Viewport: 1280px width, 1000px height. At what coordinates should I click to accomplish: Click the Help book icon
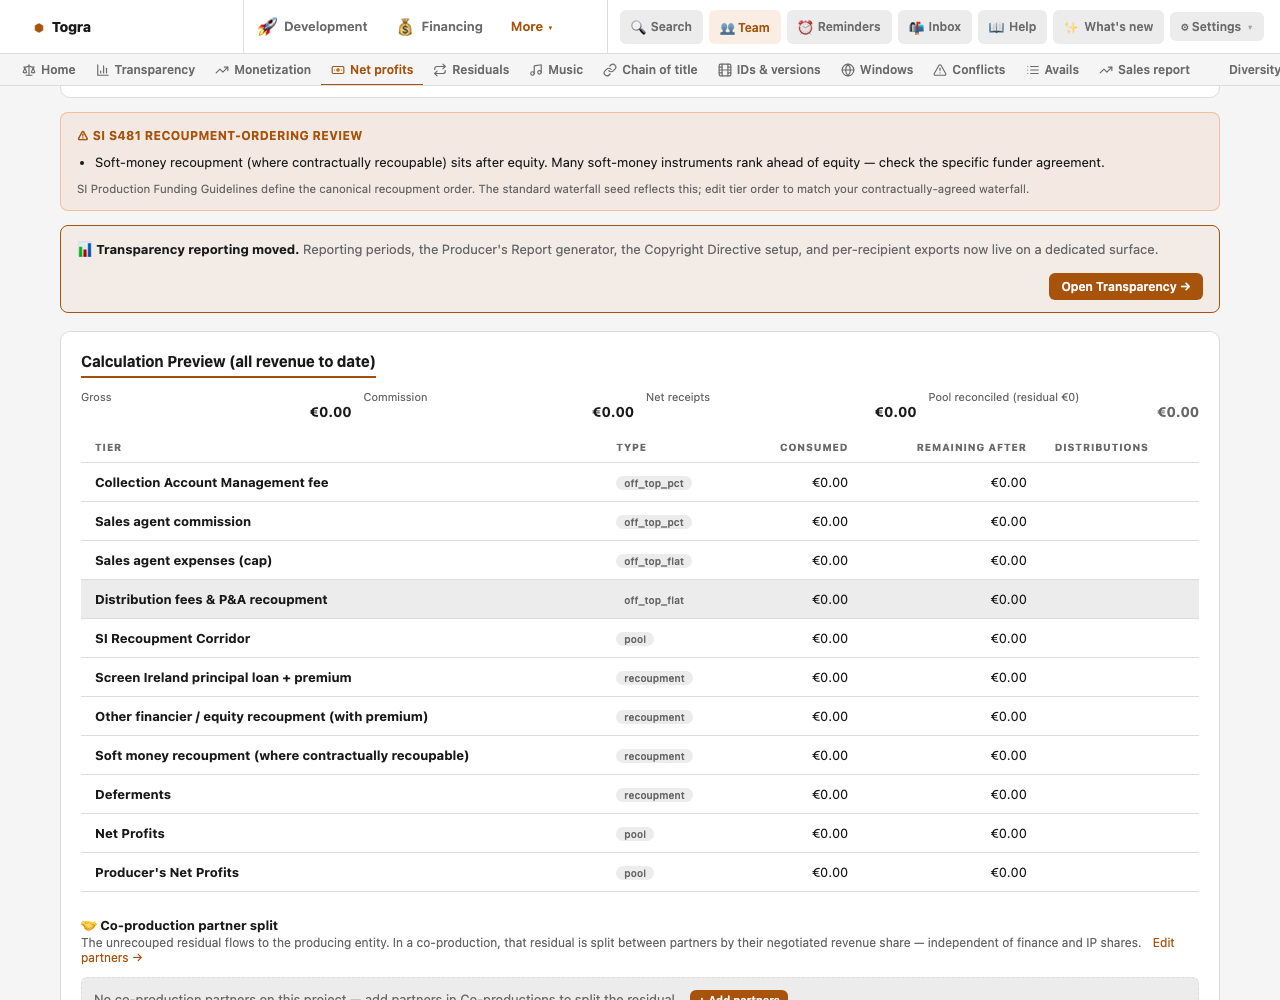click(996, 27)
